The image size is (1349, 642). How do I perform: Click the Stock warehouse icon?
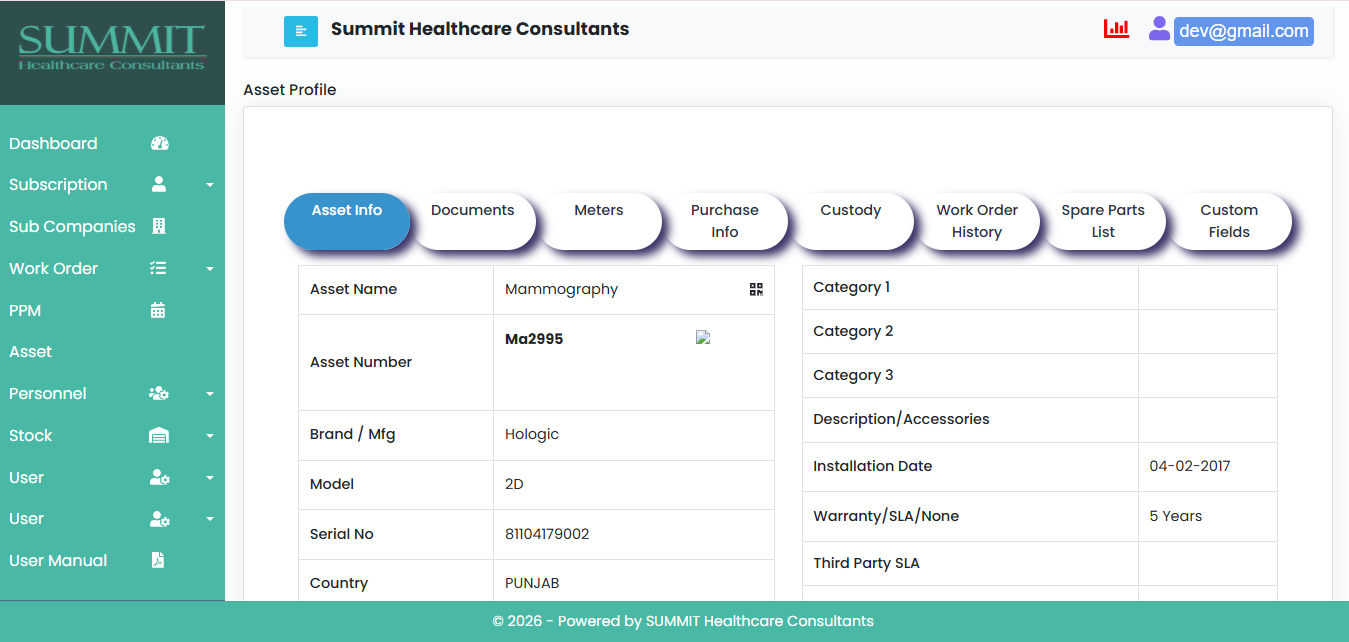click(x=159, y=436)
